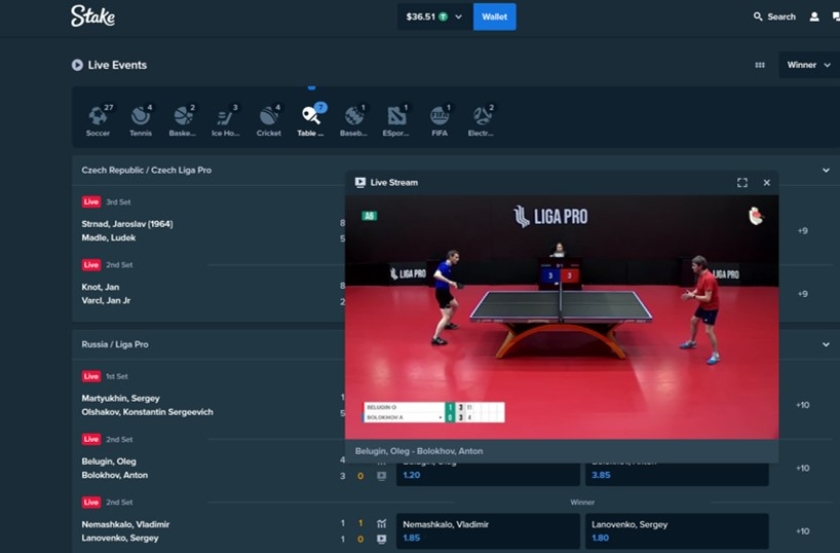This screenshot has width=840, height=553.
Task: Open the Knot vs Varcl match
Action: click(x=106, y=294)
